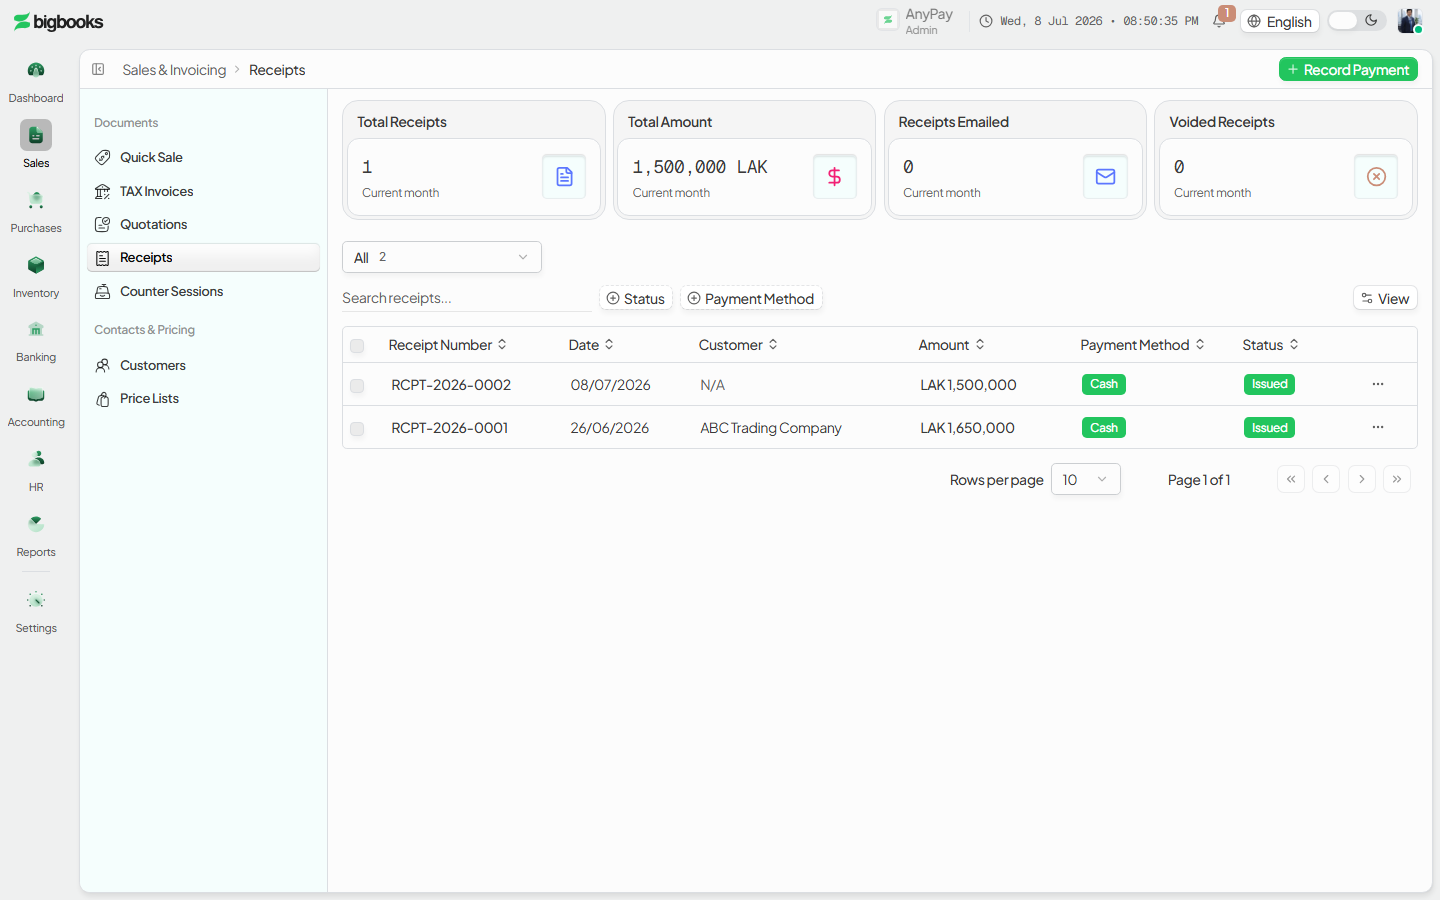Sort by Payment Method column
Screen dimensions: 1440x900
tap(1142, 345)
